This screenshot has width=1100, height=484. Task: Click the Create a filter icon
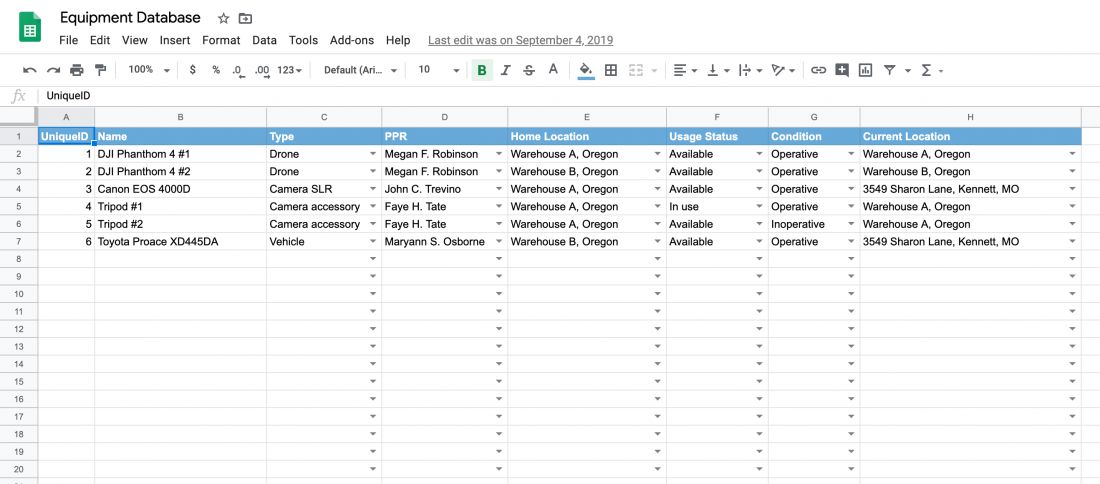(890, 70)
